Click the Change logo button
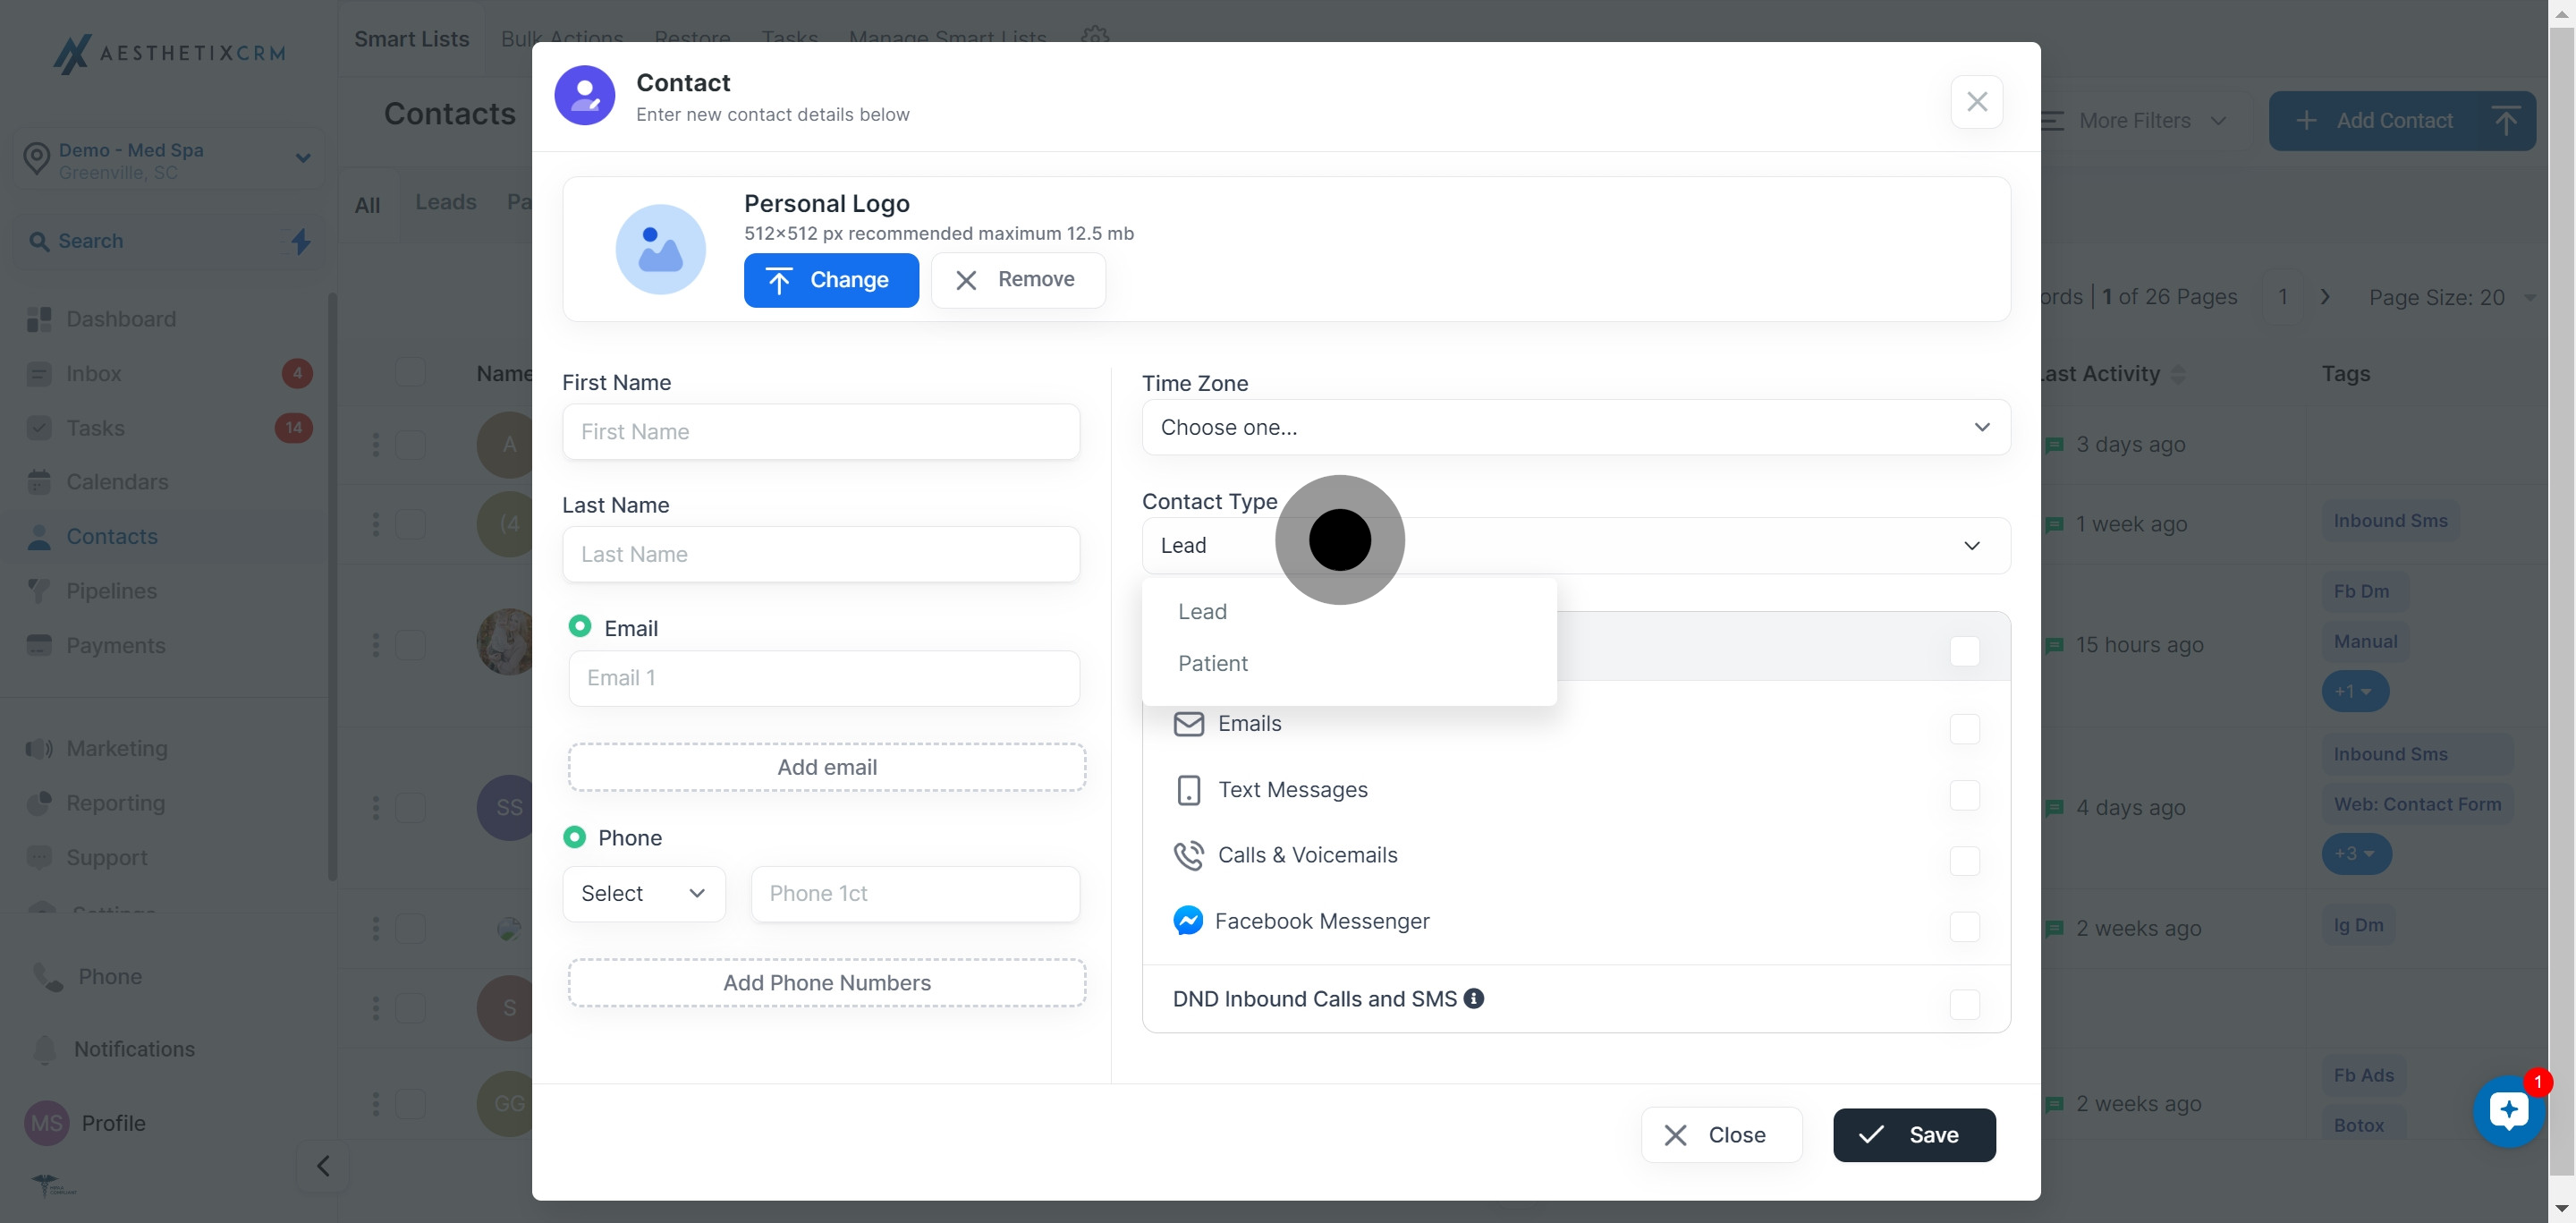 point(830,280)
